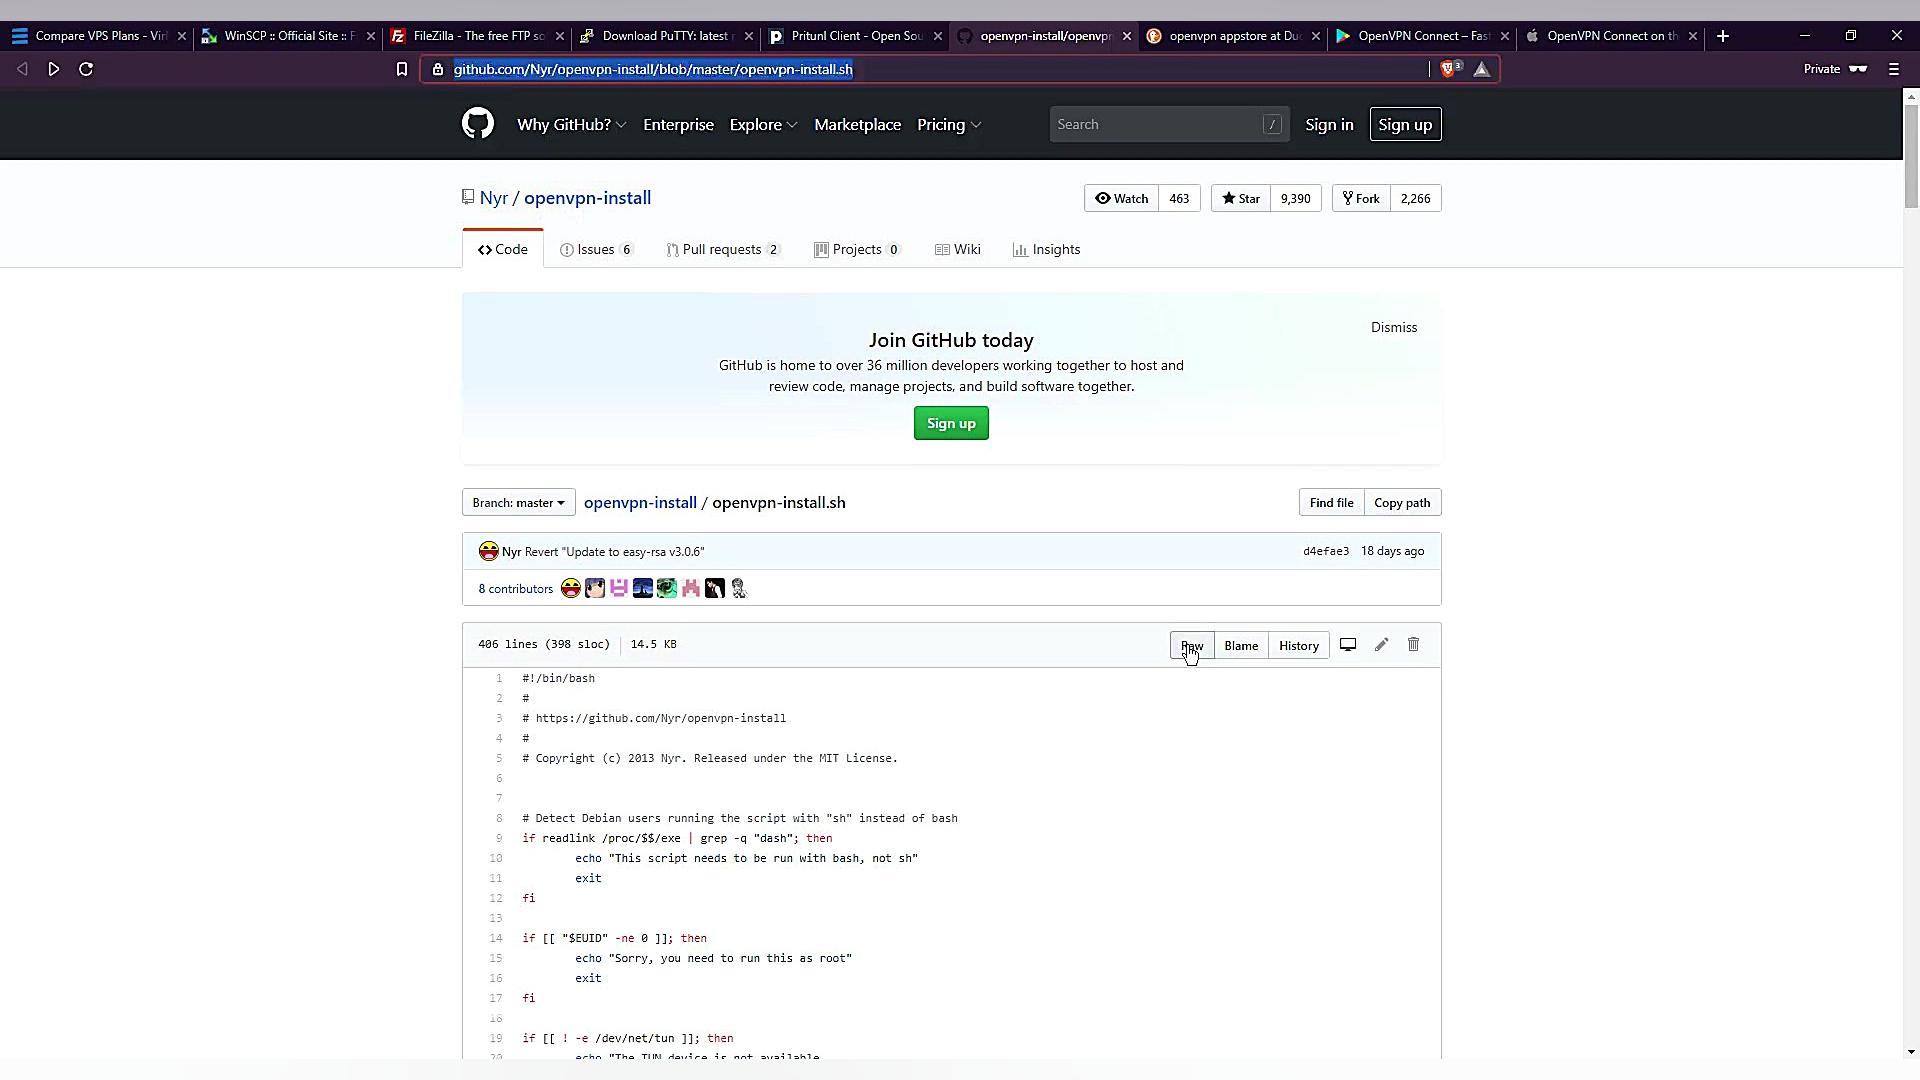The height and width of the screenshot is (1080, 1920).
Task: Click the green Sign up button
Action: tap(950, 424)
